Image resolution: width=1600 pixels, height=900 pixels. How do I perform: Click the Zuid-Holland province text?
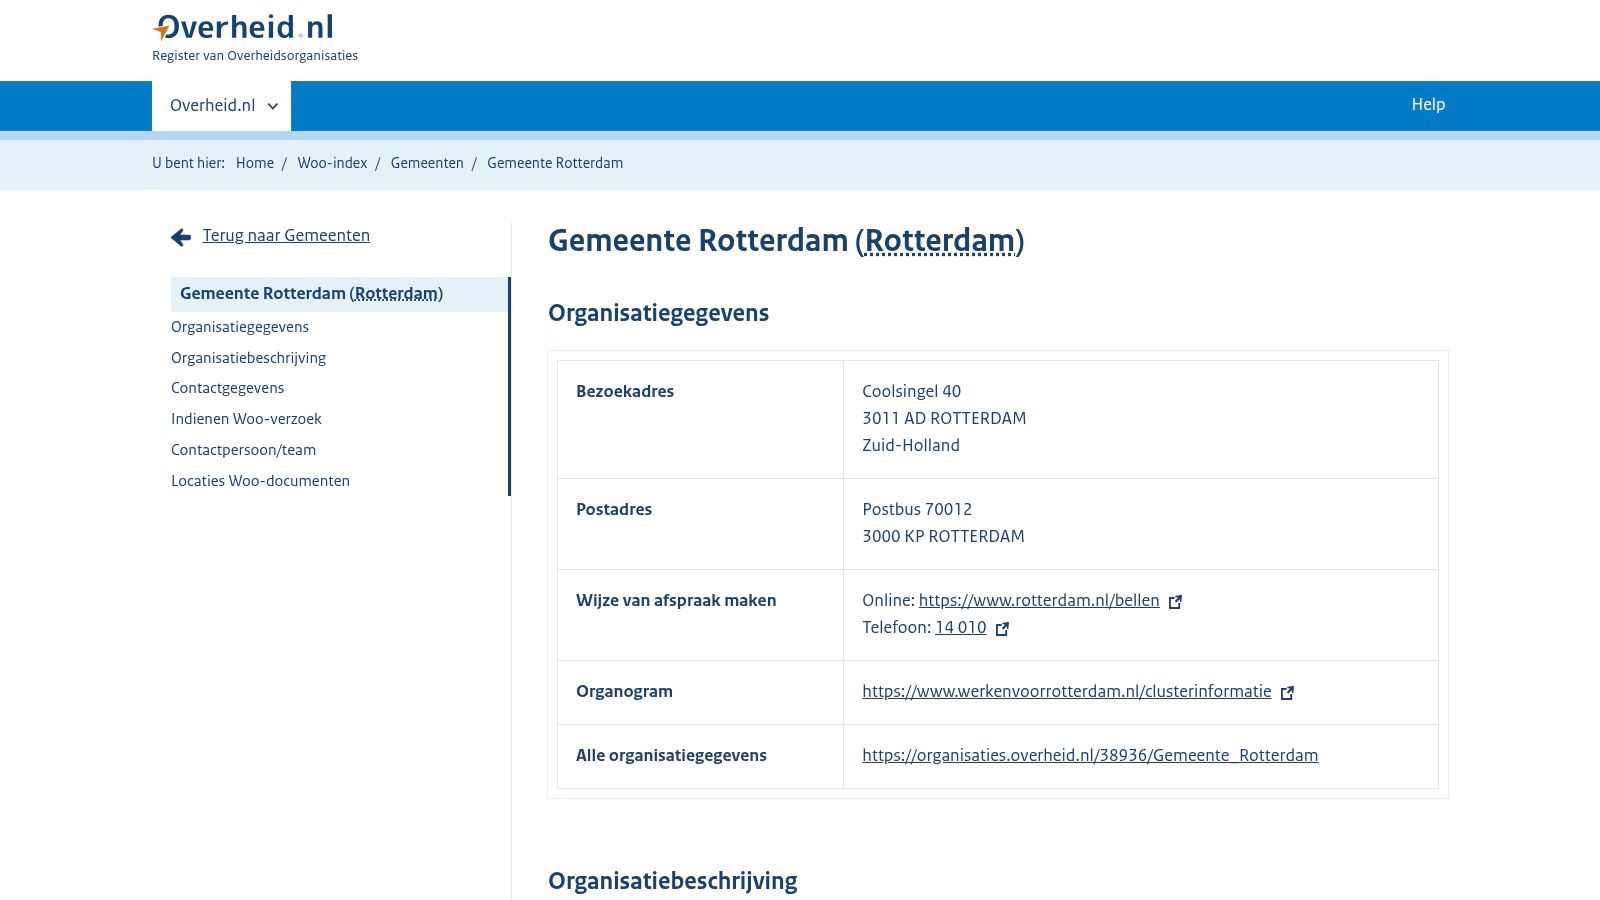point(911,445)
